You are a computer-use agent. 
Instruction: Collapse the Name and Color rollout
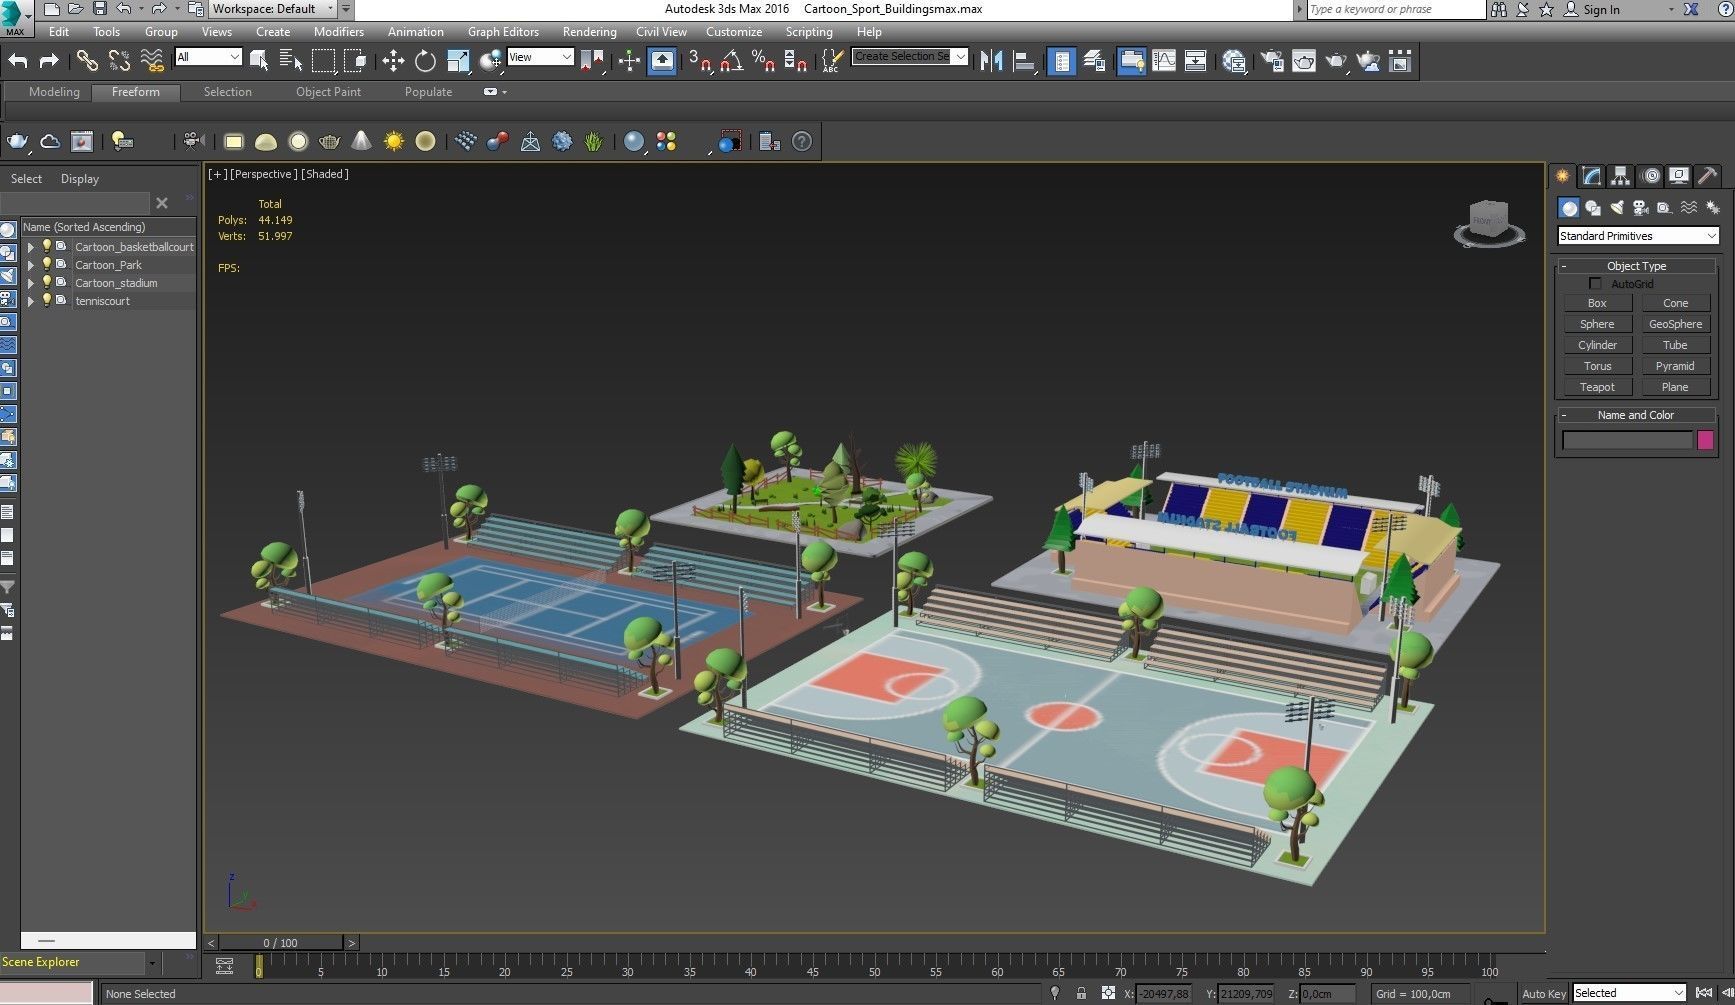[1636, 415]
